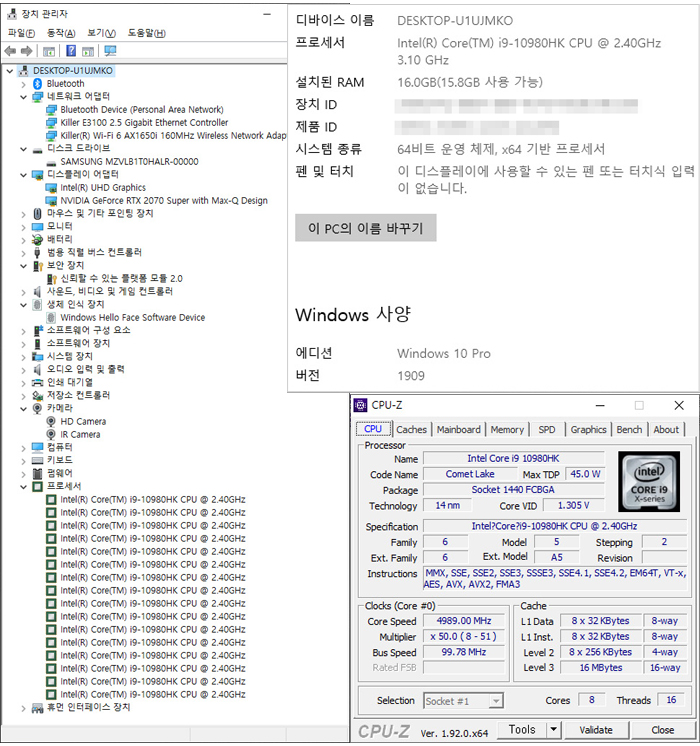The height and width of the screenshot is (746, 700).
Task: Open the 도움말(H) menu
Action: [x=147, y=33]
